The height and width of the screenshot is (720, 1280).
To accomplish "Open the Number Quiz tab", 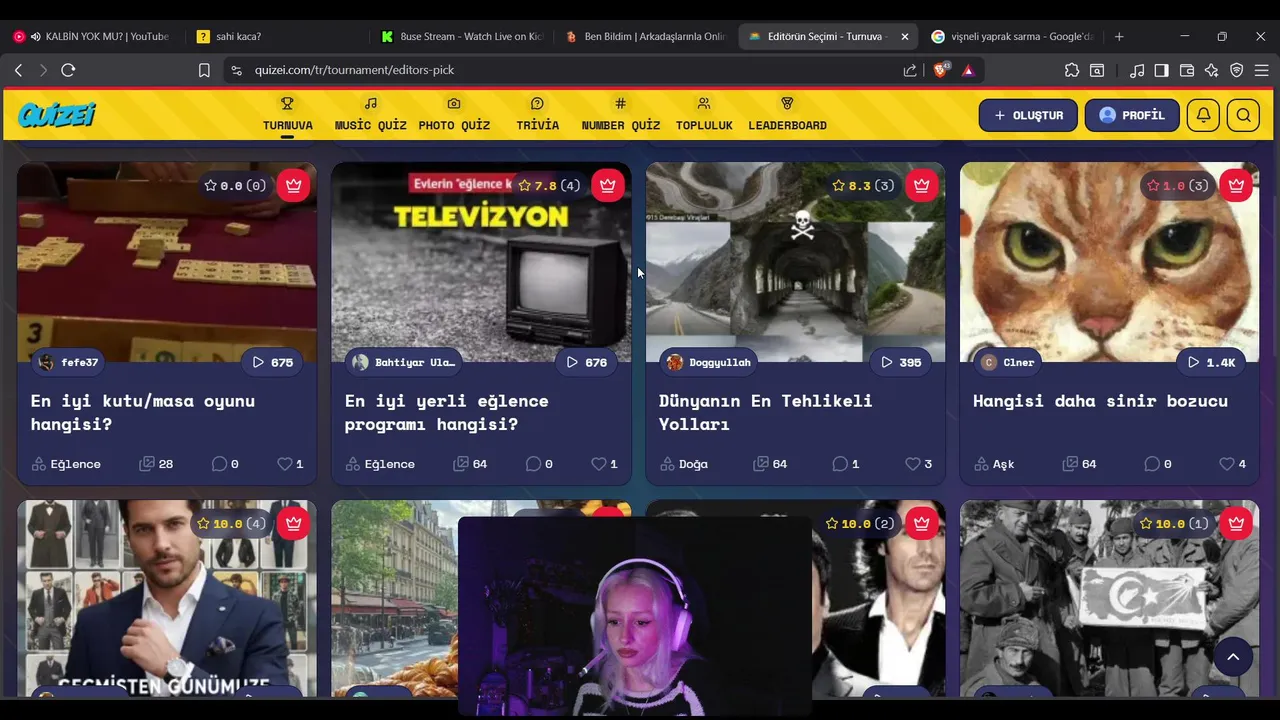I will (620, 115).
